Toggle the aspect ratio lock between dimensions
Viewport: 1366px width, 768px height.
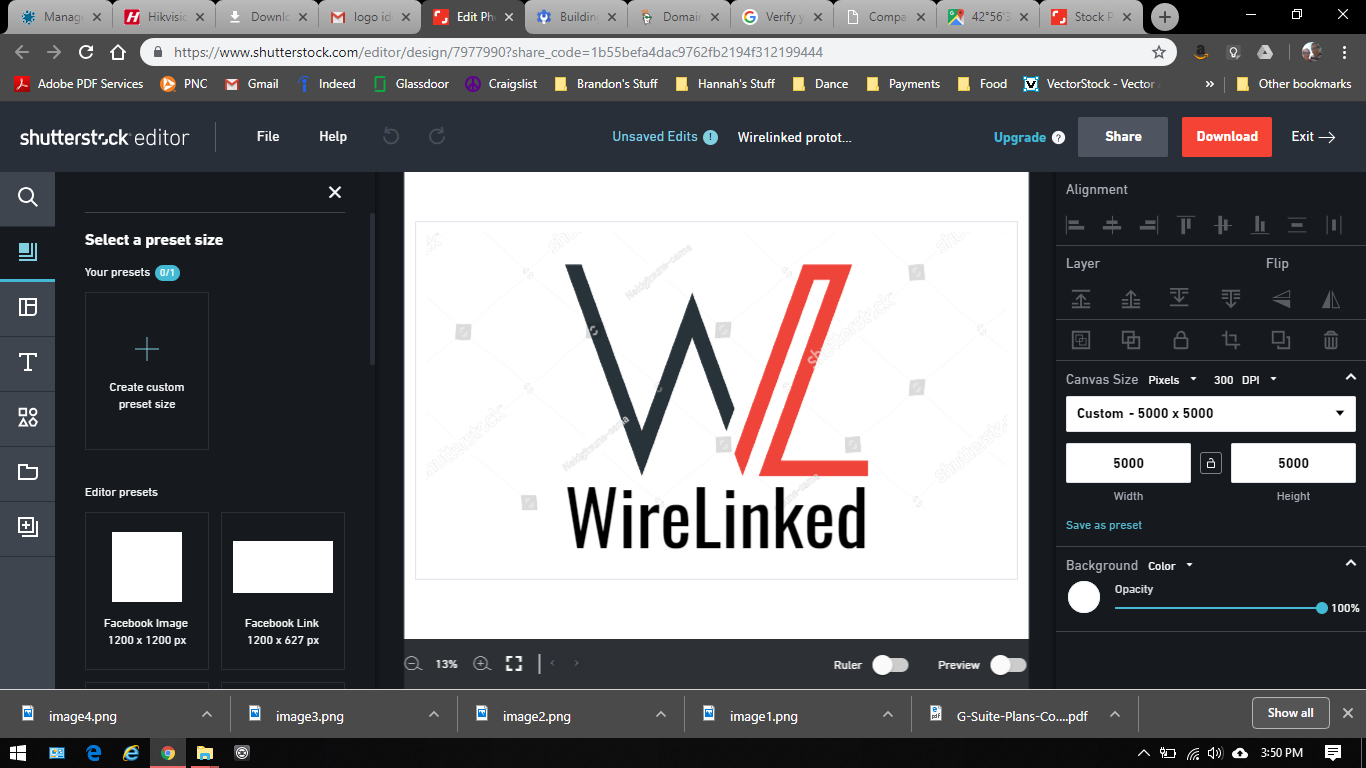click(1211, 463)
